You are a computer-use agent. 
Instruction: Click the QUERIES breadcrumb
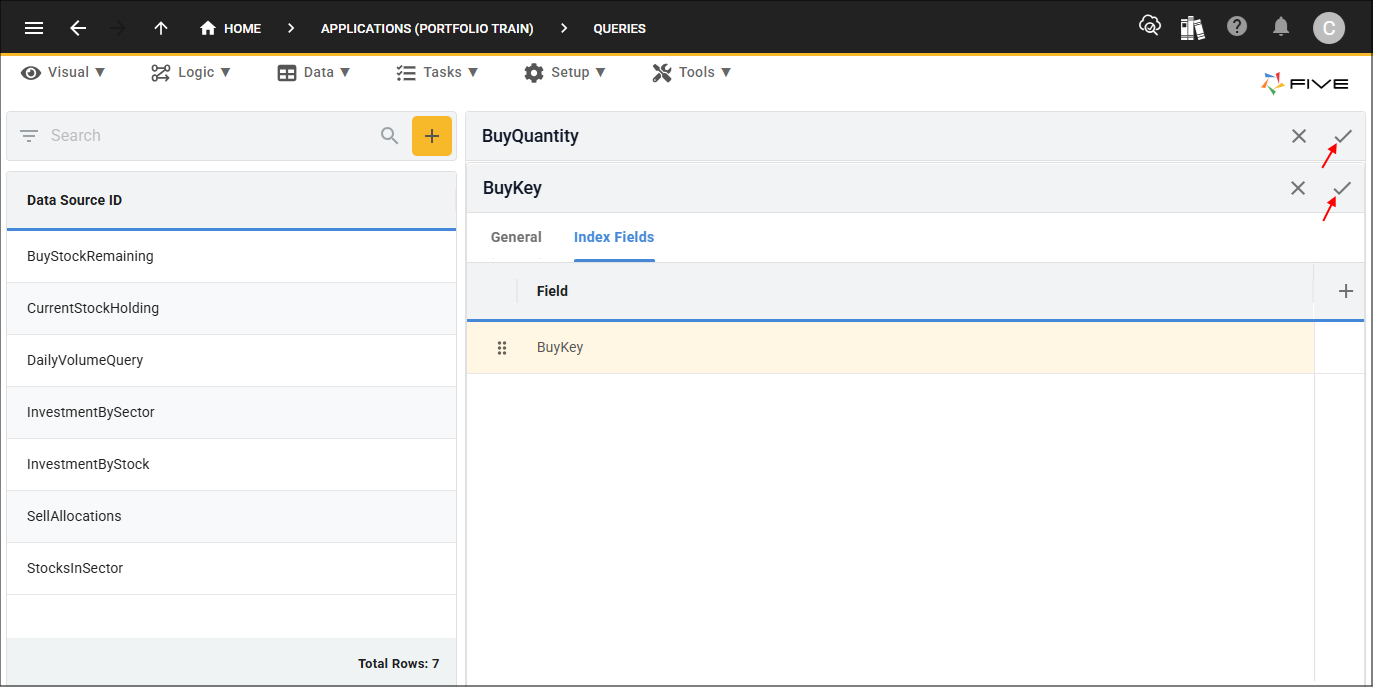(620, 29)
